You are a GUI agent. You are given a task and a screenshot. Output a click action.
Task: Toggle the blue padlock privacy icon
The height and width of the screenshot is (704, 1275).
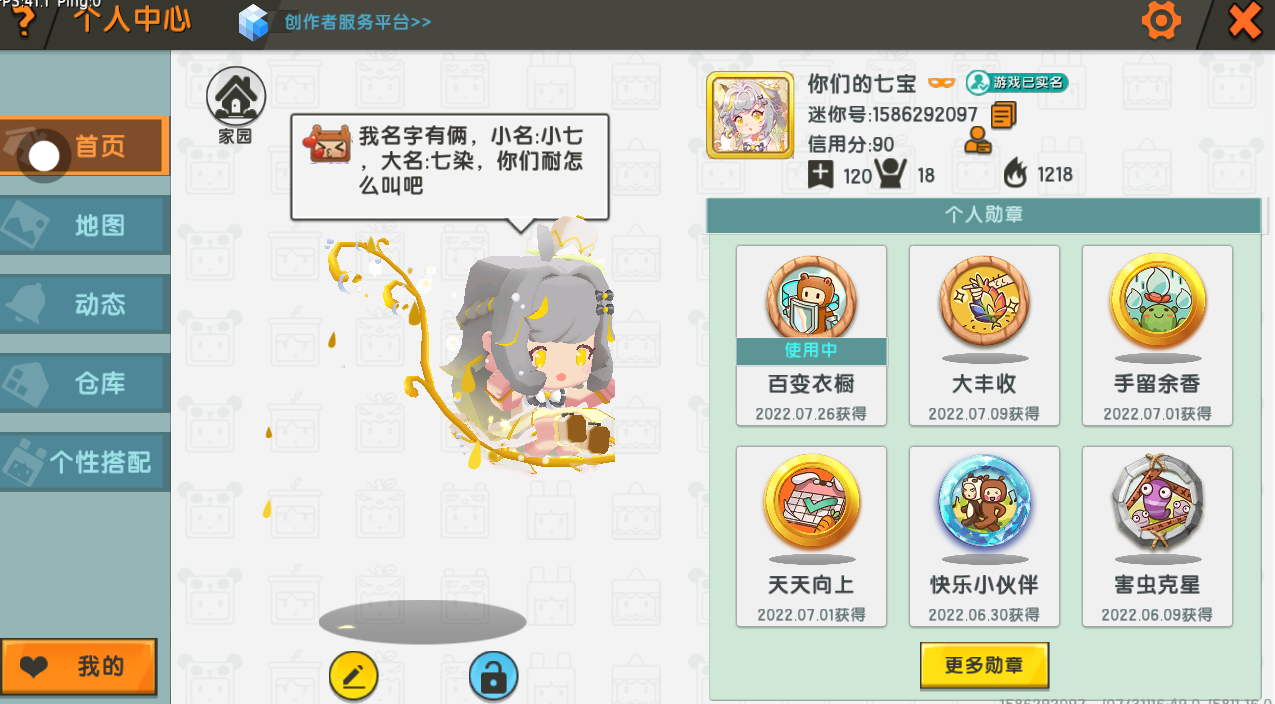click(493, 677)
